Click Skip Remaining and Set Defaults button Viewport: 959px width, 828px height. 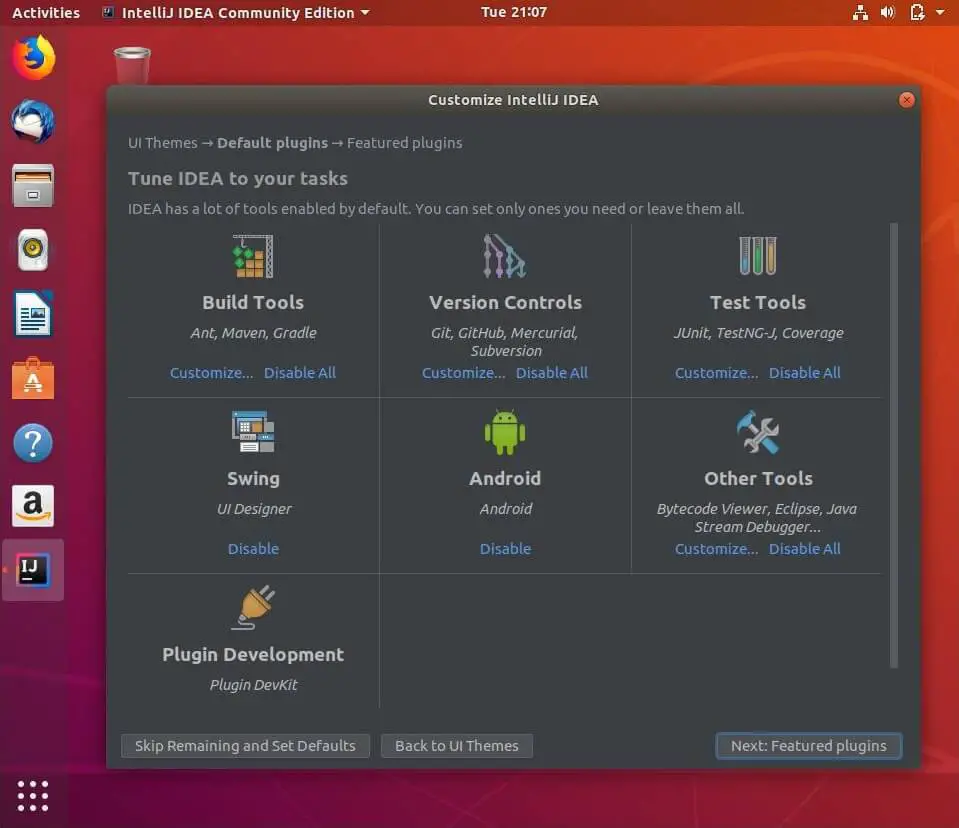pyautogui.click(x=245, y=745)
